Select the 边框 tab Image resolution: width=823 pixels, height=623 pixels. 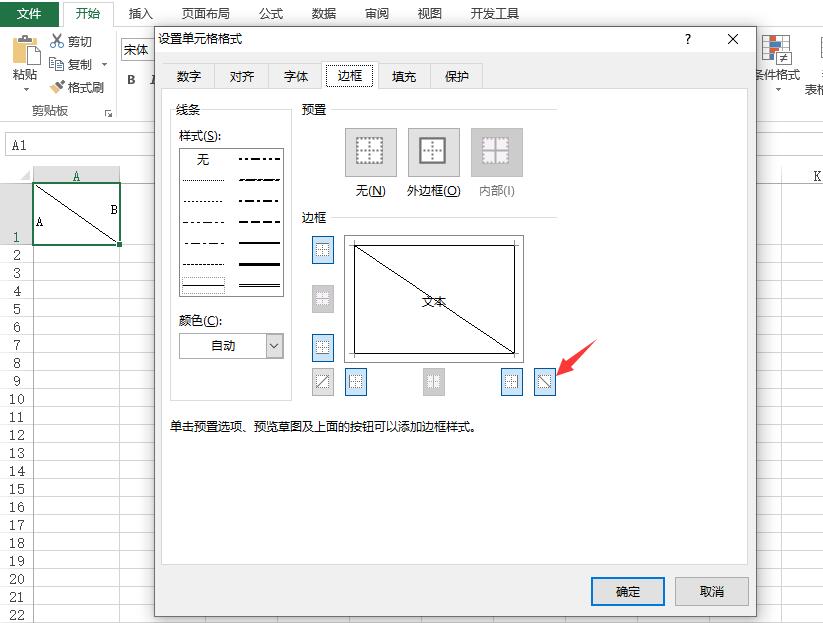(350, 76)
